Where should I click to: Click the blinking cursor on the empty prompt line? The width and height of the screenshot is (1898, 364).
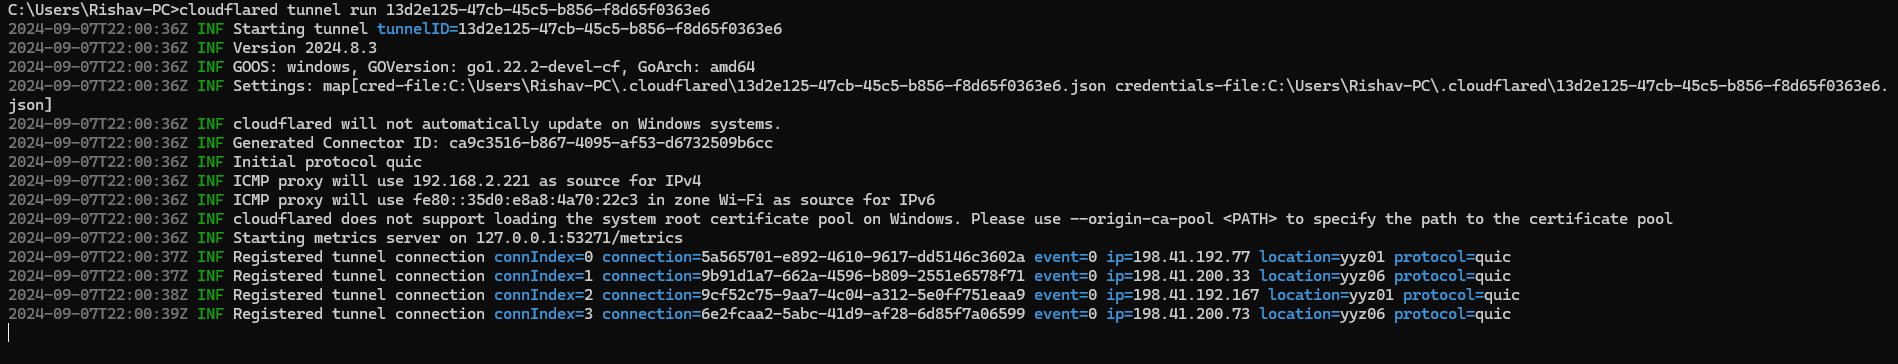[x=9, y=333]
